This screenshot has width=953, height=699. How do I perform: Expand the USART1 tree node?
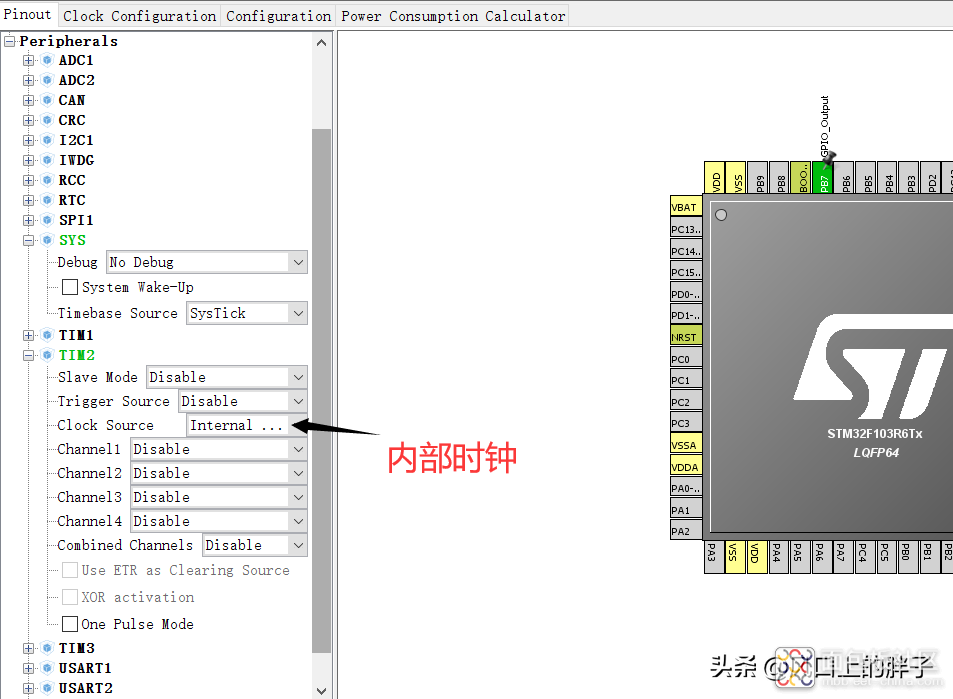pos(28,669)
